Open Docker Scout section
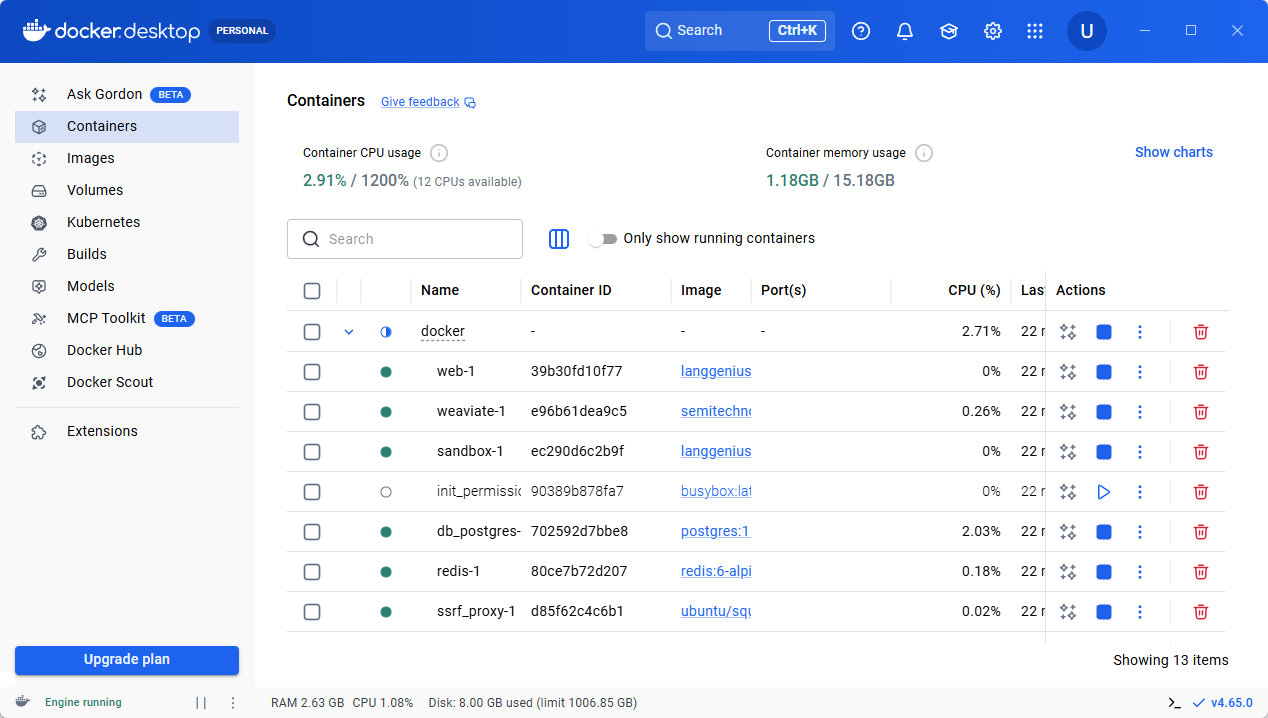The height and width of the screenshot is (718, 1268). click(127, 382)
